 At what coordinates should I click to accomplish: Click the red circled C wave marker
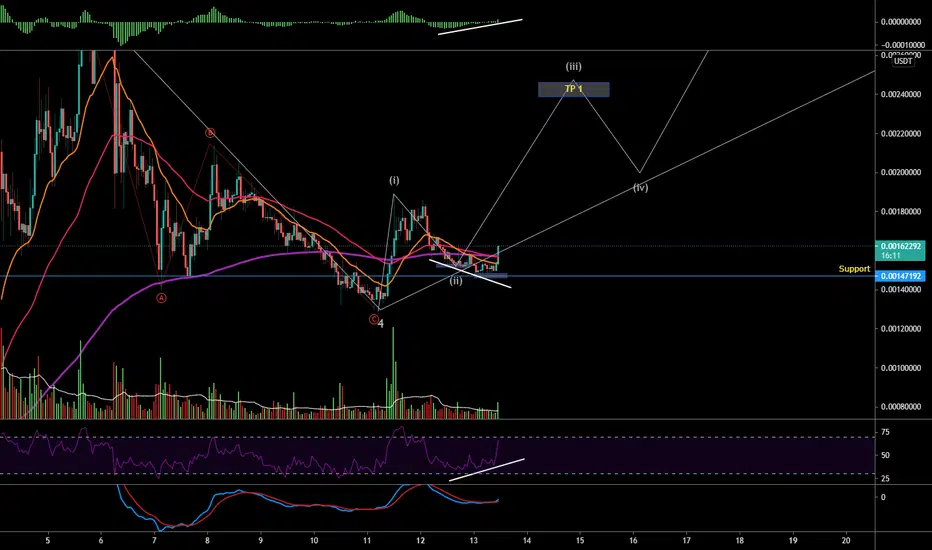tap(374, 320)
